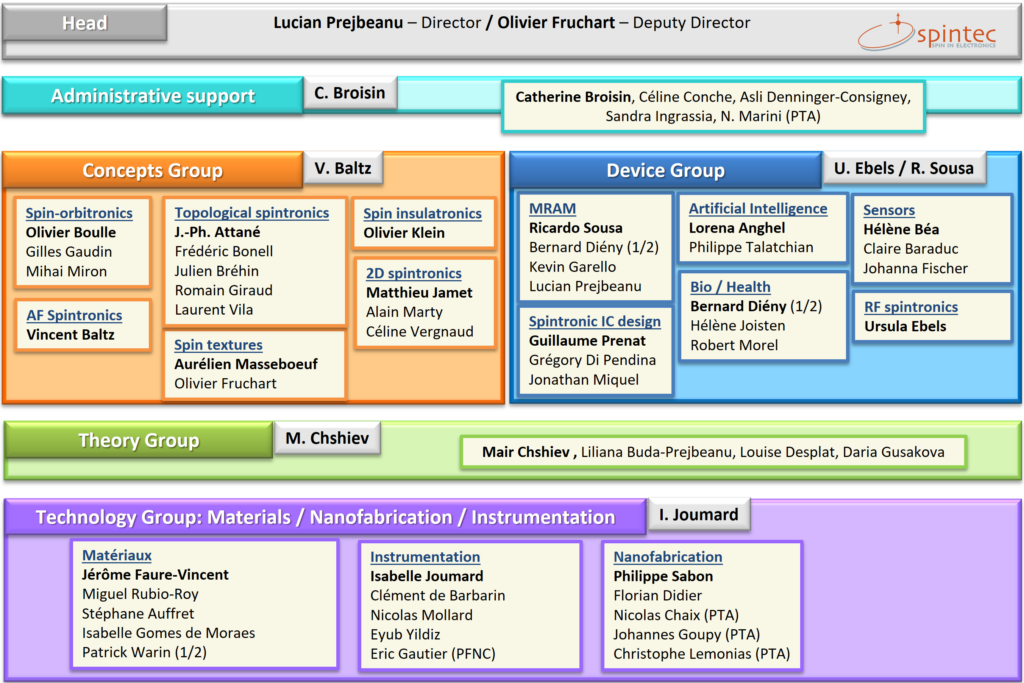
Task: Click Isabelle Joumard under Instrumentation
Action: (x=426, y=577)
